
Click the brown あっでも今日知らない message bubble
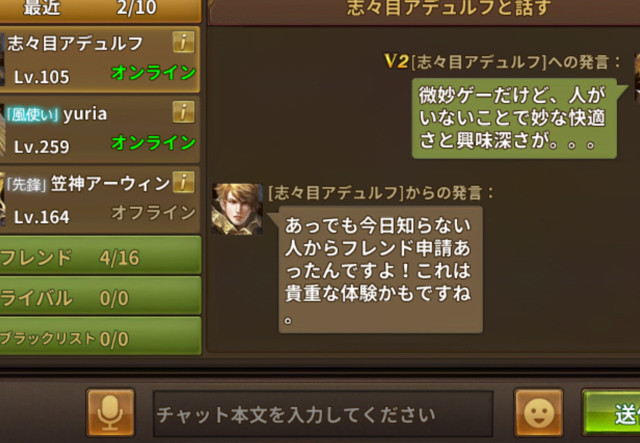pos(380,269)
